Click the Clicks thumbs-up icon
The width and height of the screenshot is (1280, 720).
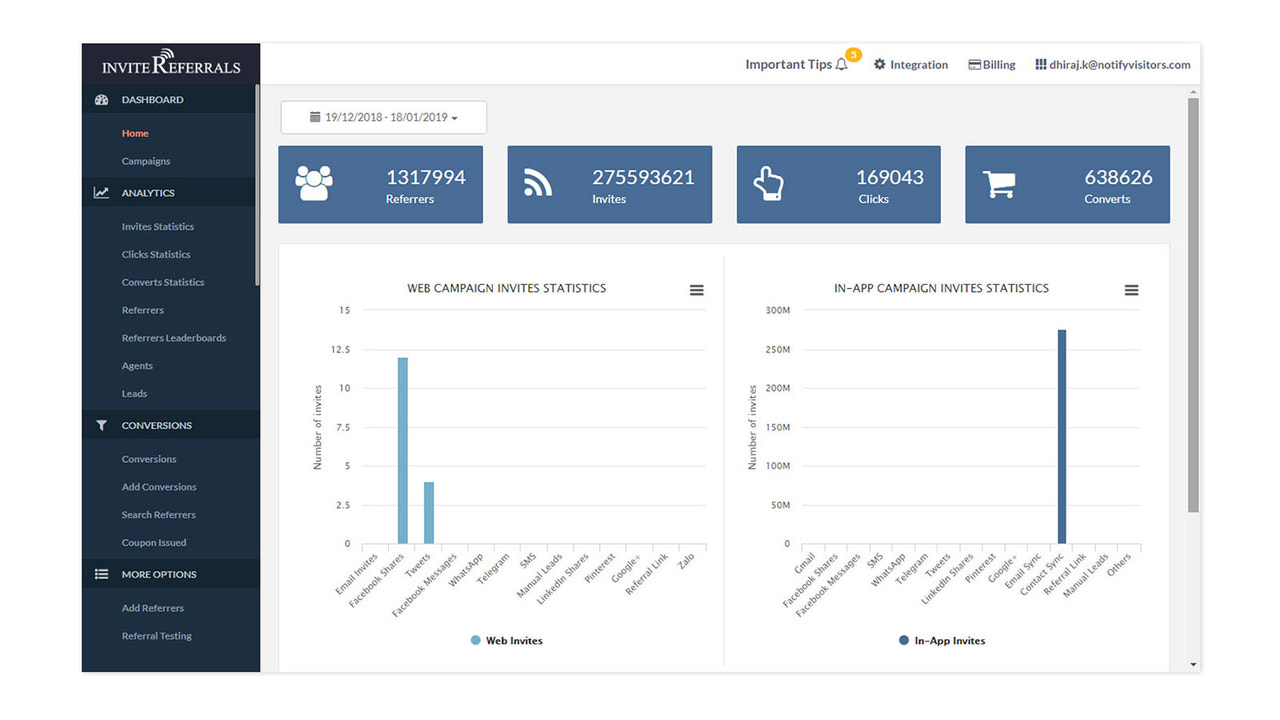[x=768, y=183]
